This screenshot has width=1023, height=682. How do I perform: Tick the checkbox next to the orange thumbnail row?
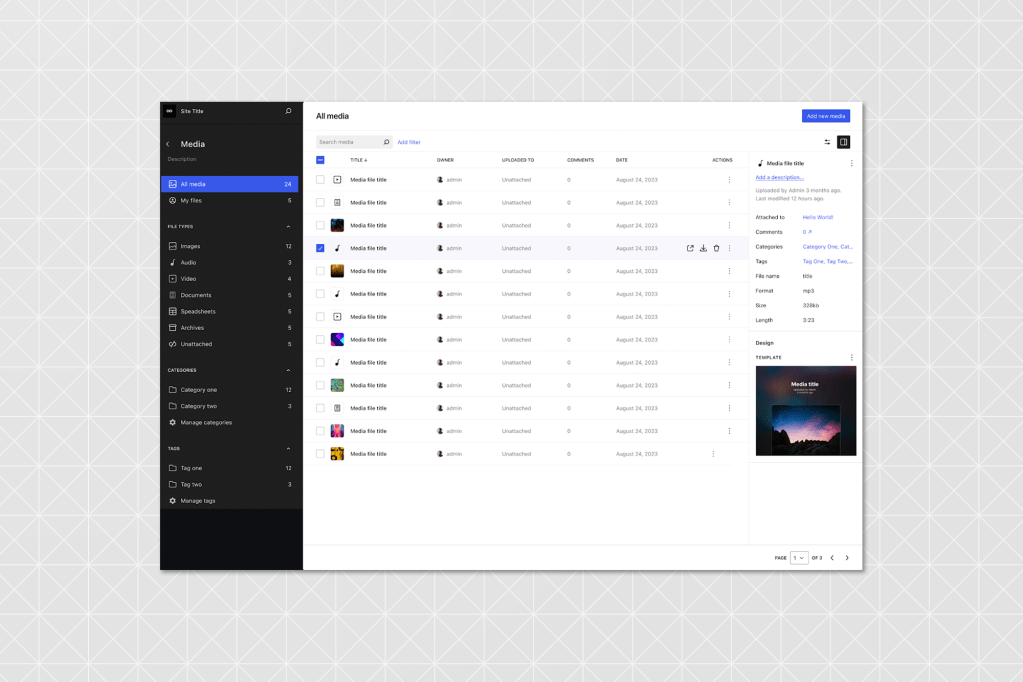[320, 271]
